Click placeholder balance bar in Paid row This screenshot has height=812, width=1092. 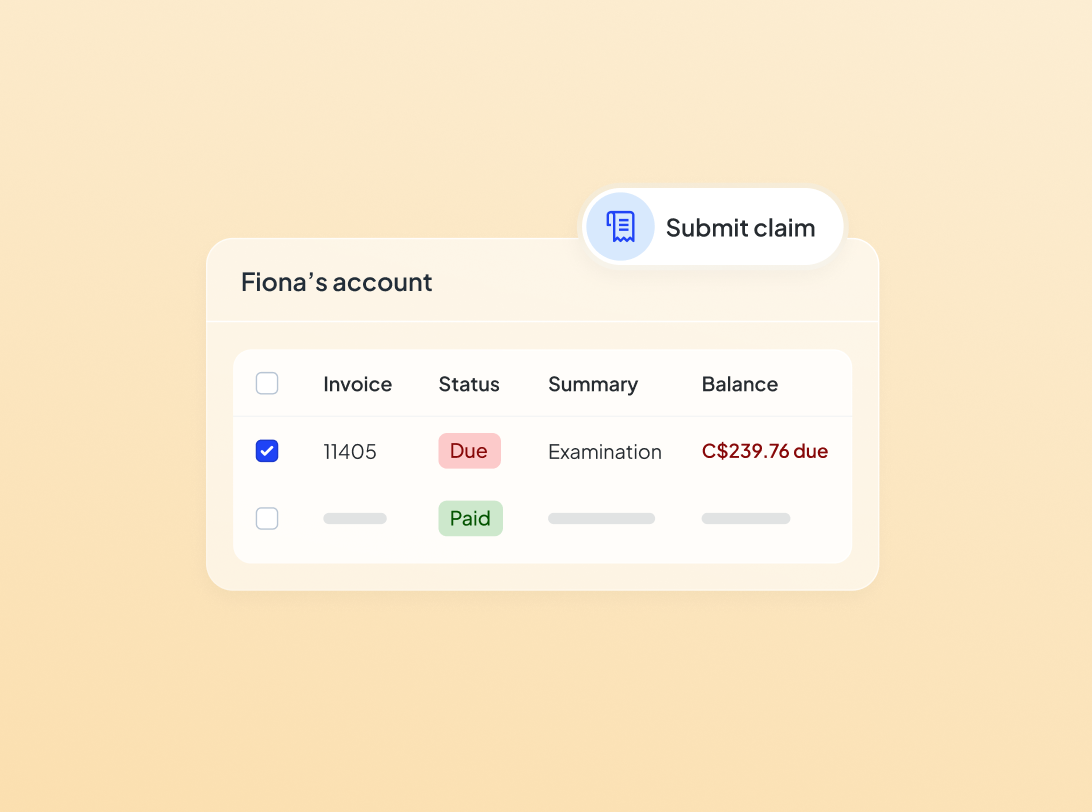pyautogui.click(x=746, y=519)
